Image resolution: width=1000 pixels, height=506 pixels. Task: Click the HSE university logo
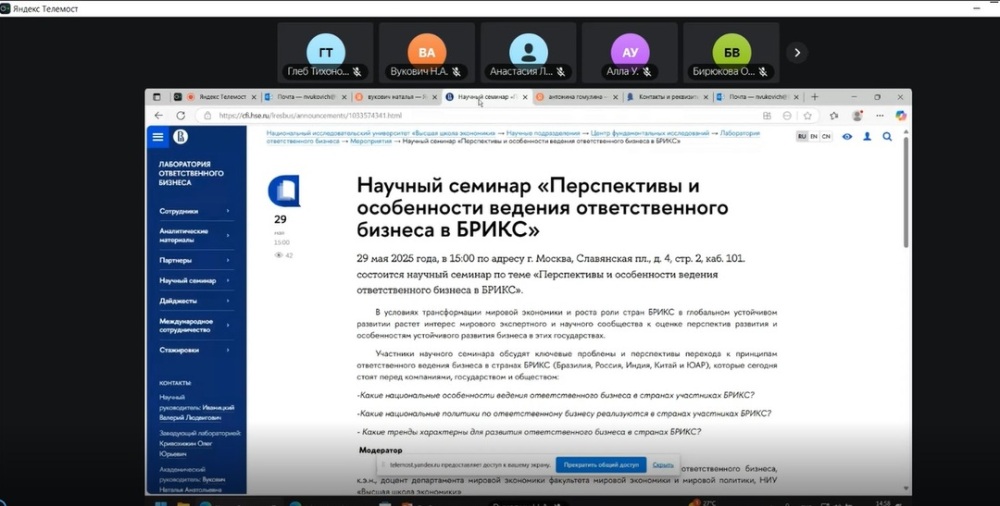tap(180, 136)
